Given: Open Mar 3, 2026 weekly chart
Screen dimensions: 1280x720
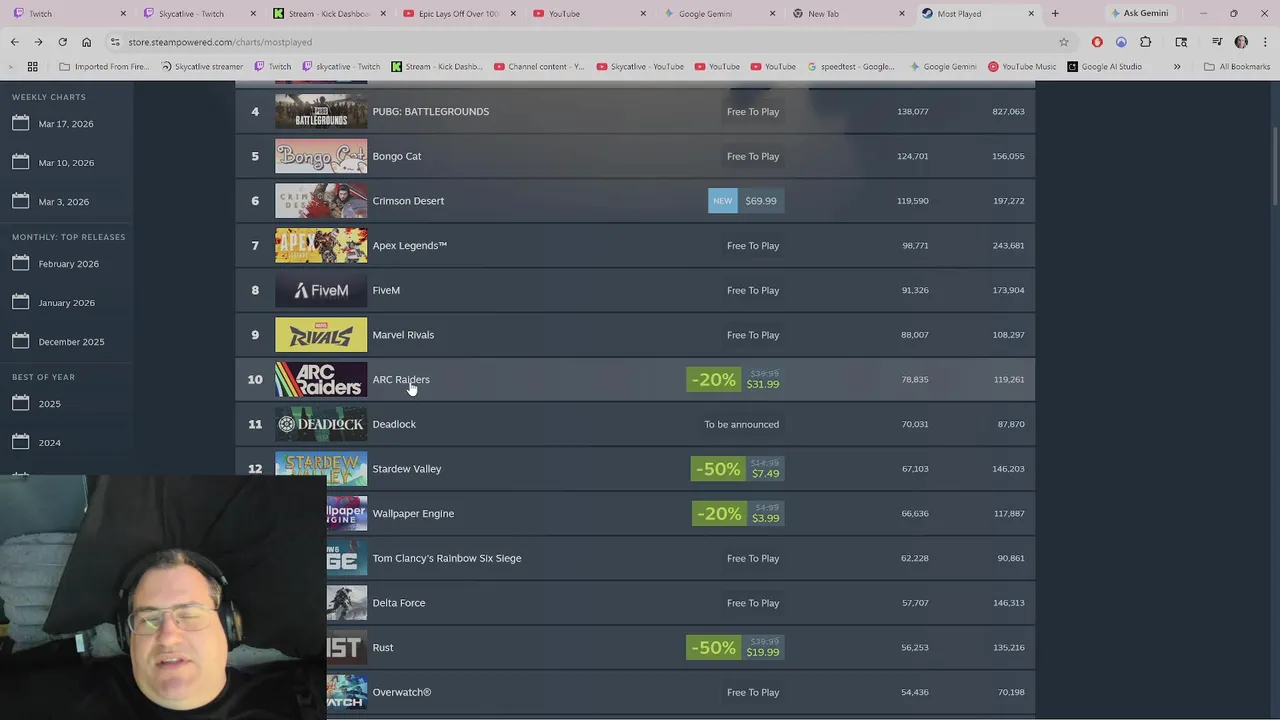Looking at the screenshot, I should [x=63, y=202].
